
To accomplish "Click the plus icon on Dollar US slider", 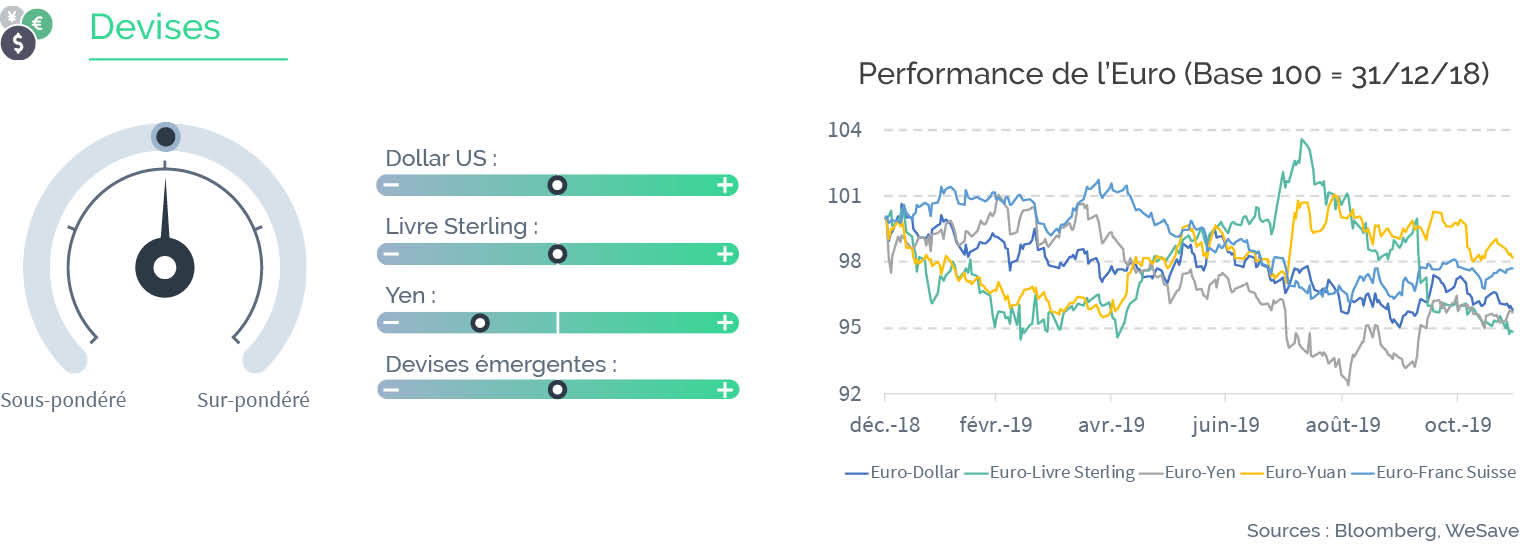I will pyautogui.click(x=726, y=185).
